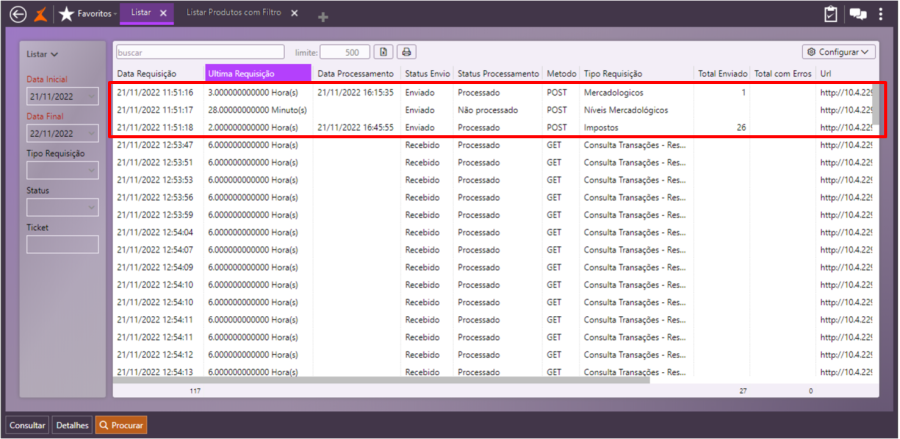Viewport: 900px width, 439px height.
Task: Switch to the Listar tab
Action: click(x=141, y=13)
